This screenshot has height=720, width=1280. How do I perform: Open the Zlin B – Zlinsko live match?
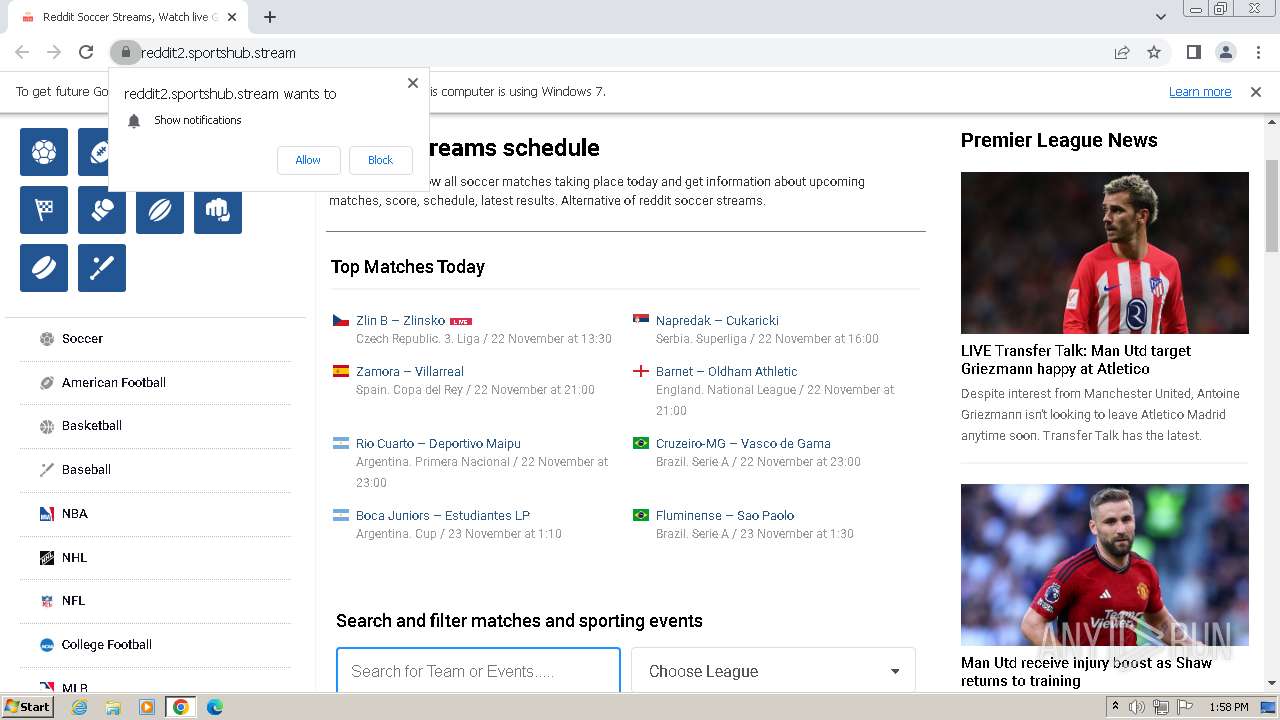coord(400,321)
